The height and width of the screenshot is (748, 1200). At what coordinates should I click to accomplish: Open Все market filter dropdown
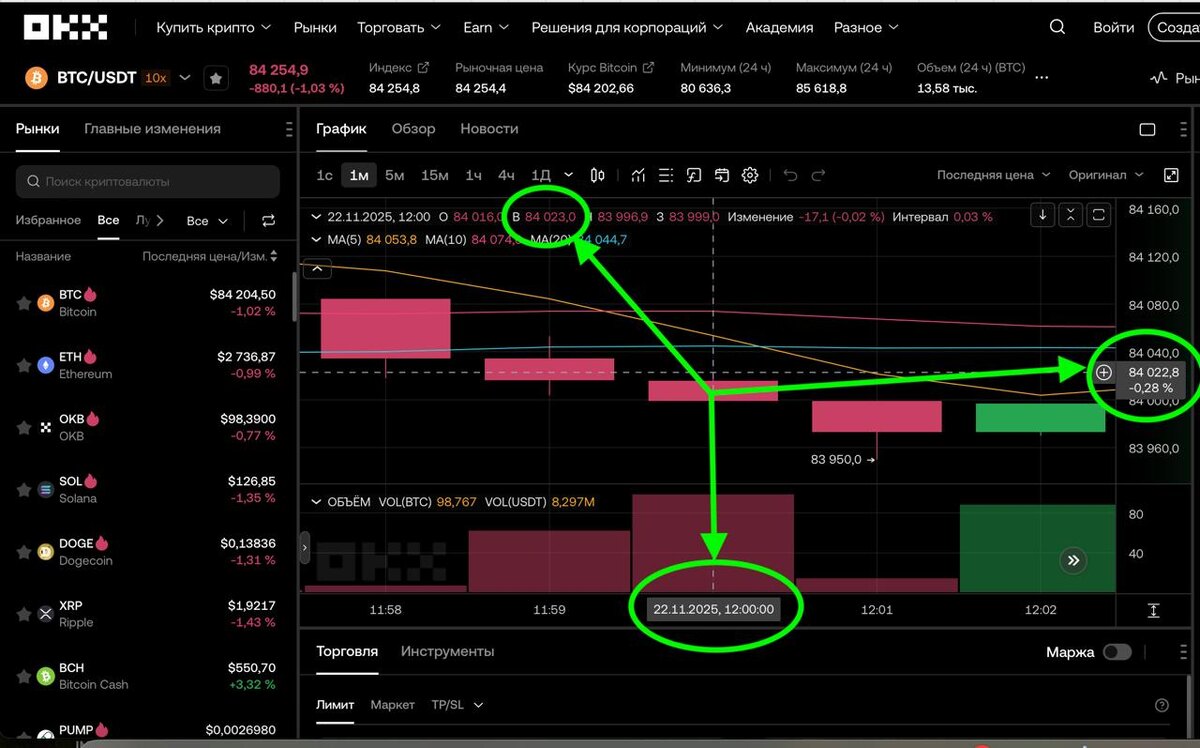tap(207, 221)
